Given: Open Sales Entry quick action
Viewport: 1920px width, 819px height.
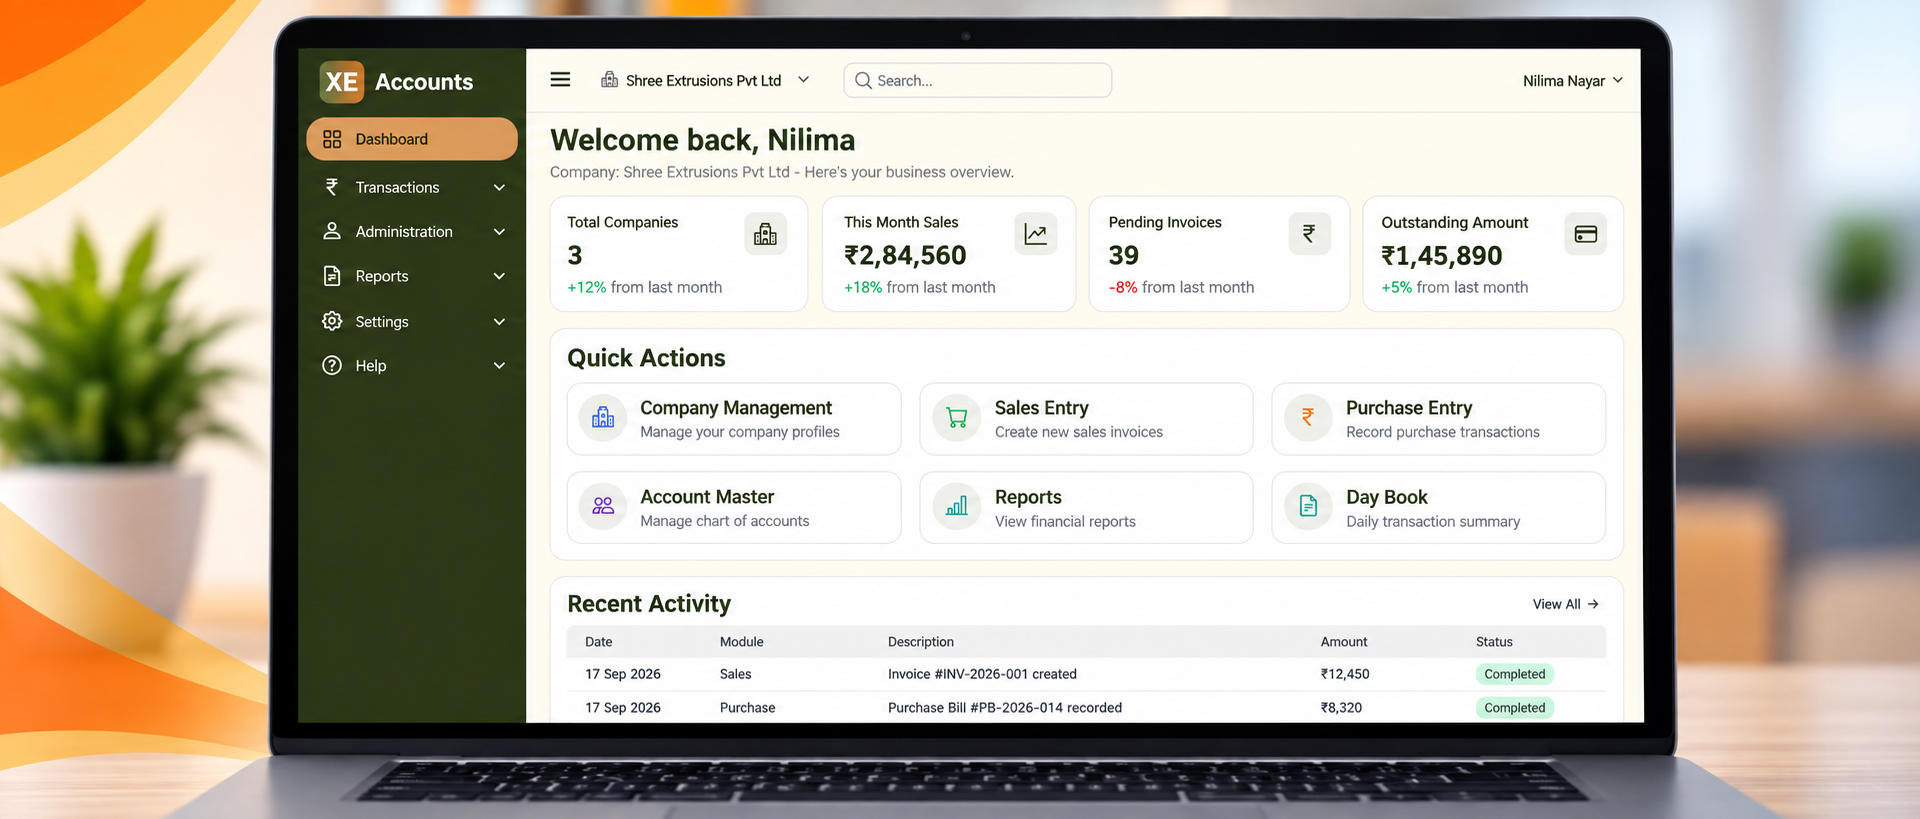Looking at the screenshot, I should pos(1086,419).
